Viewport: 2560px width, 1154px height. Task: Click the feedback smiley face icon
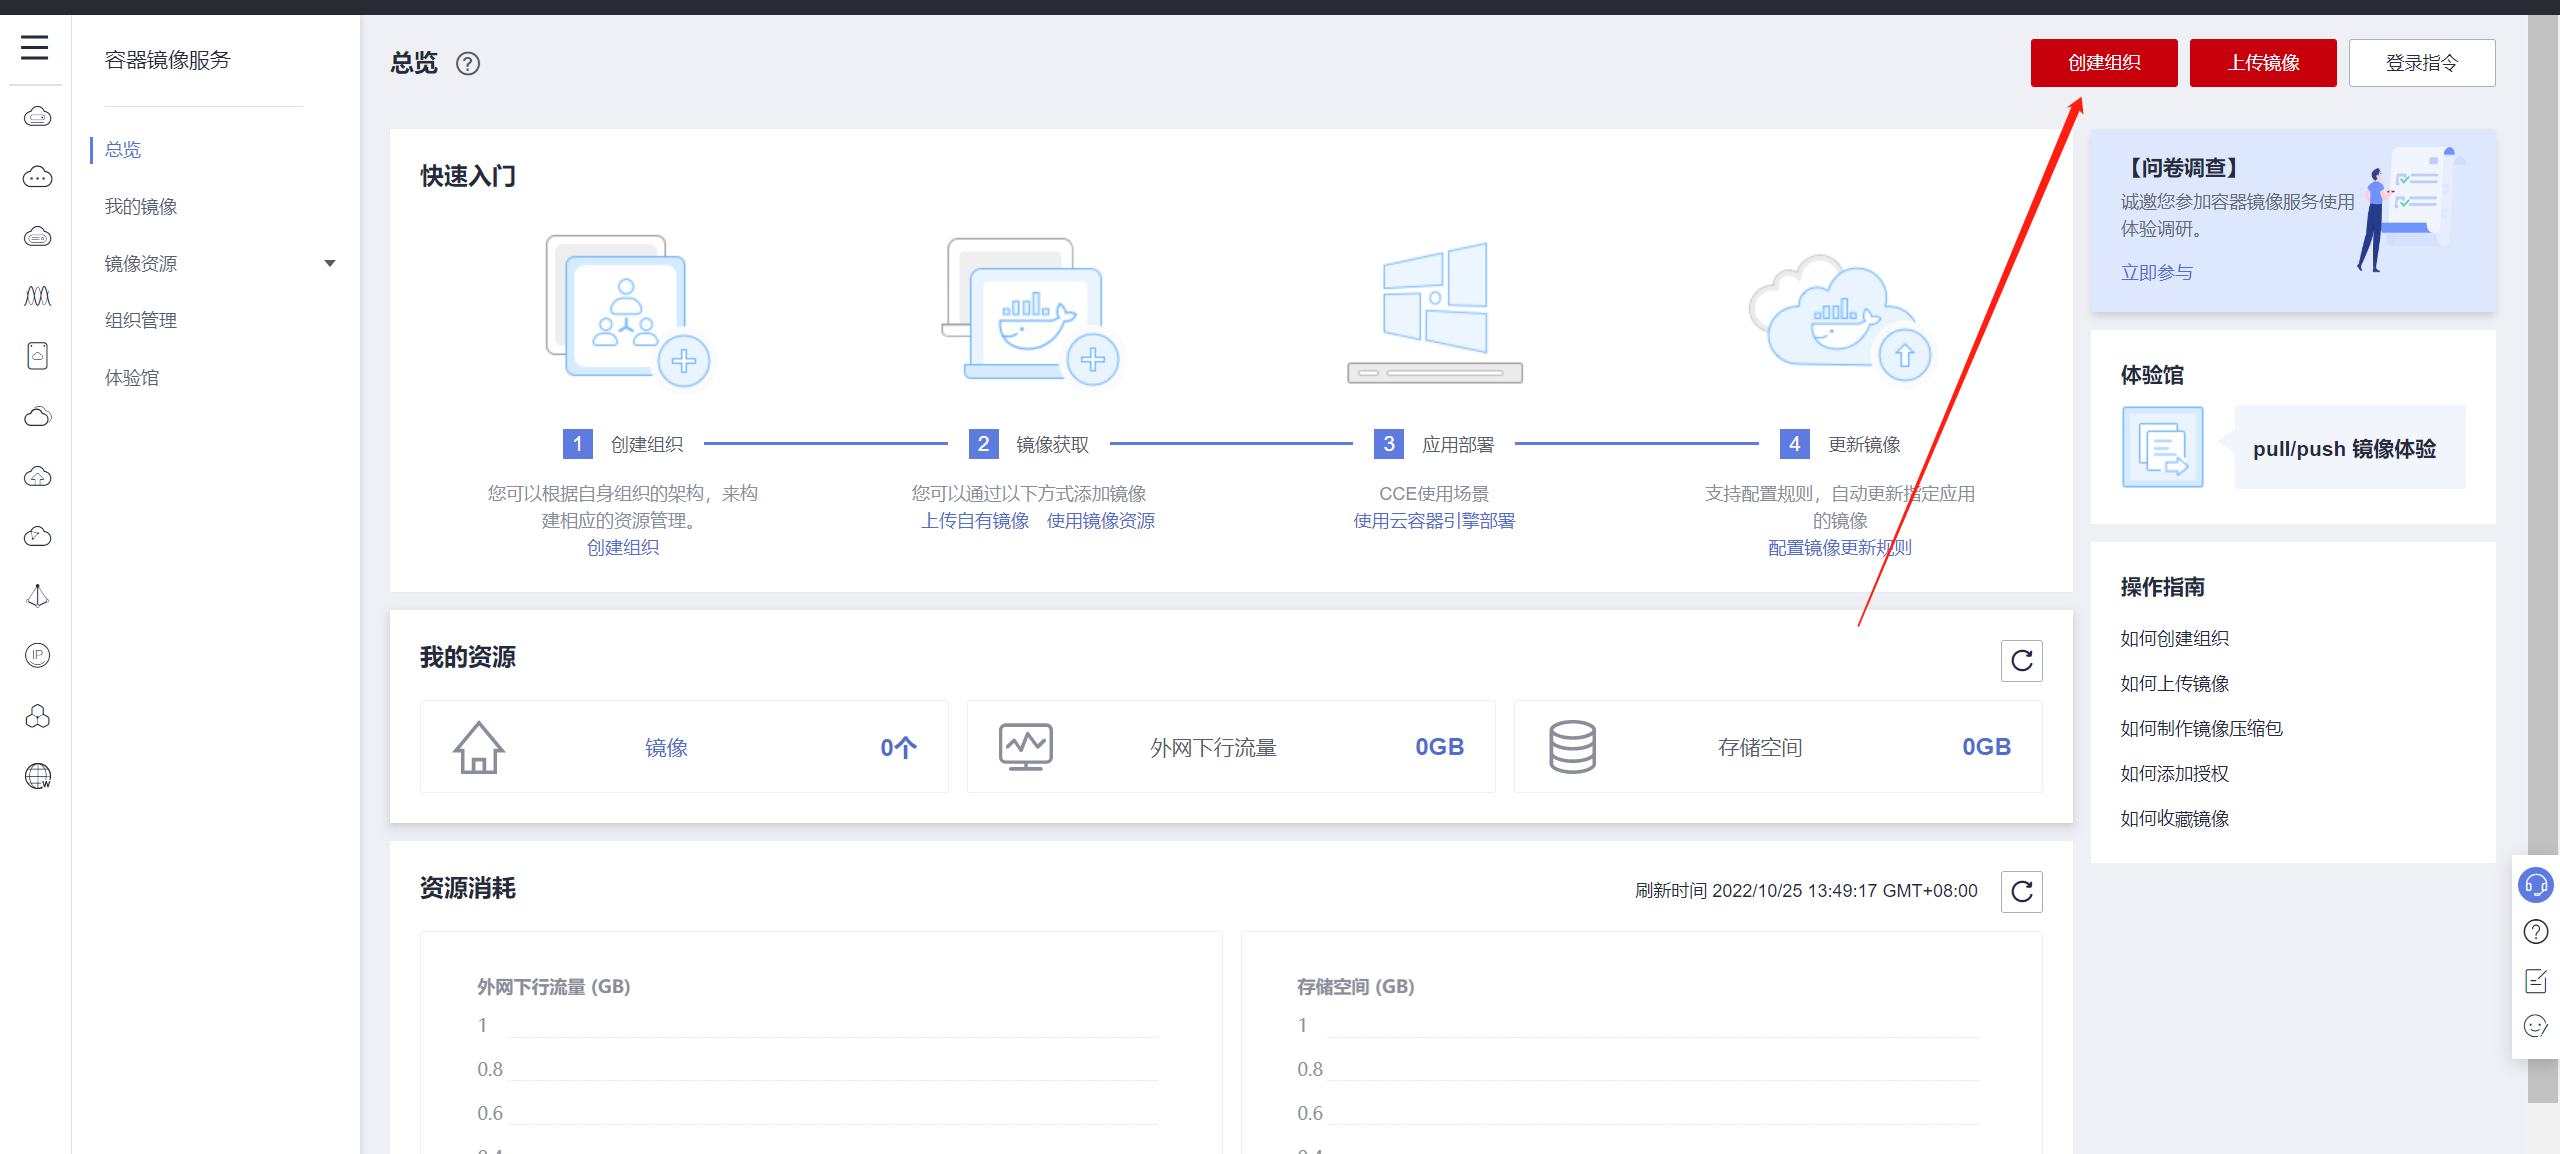[x=2535, y=1026]
